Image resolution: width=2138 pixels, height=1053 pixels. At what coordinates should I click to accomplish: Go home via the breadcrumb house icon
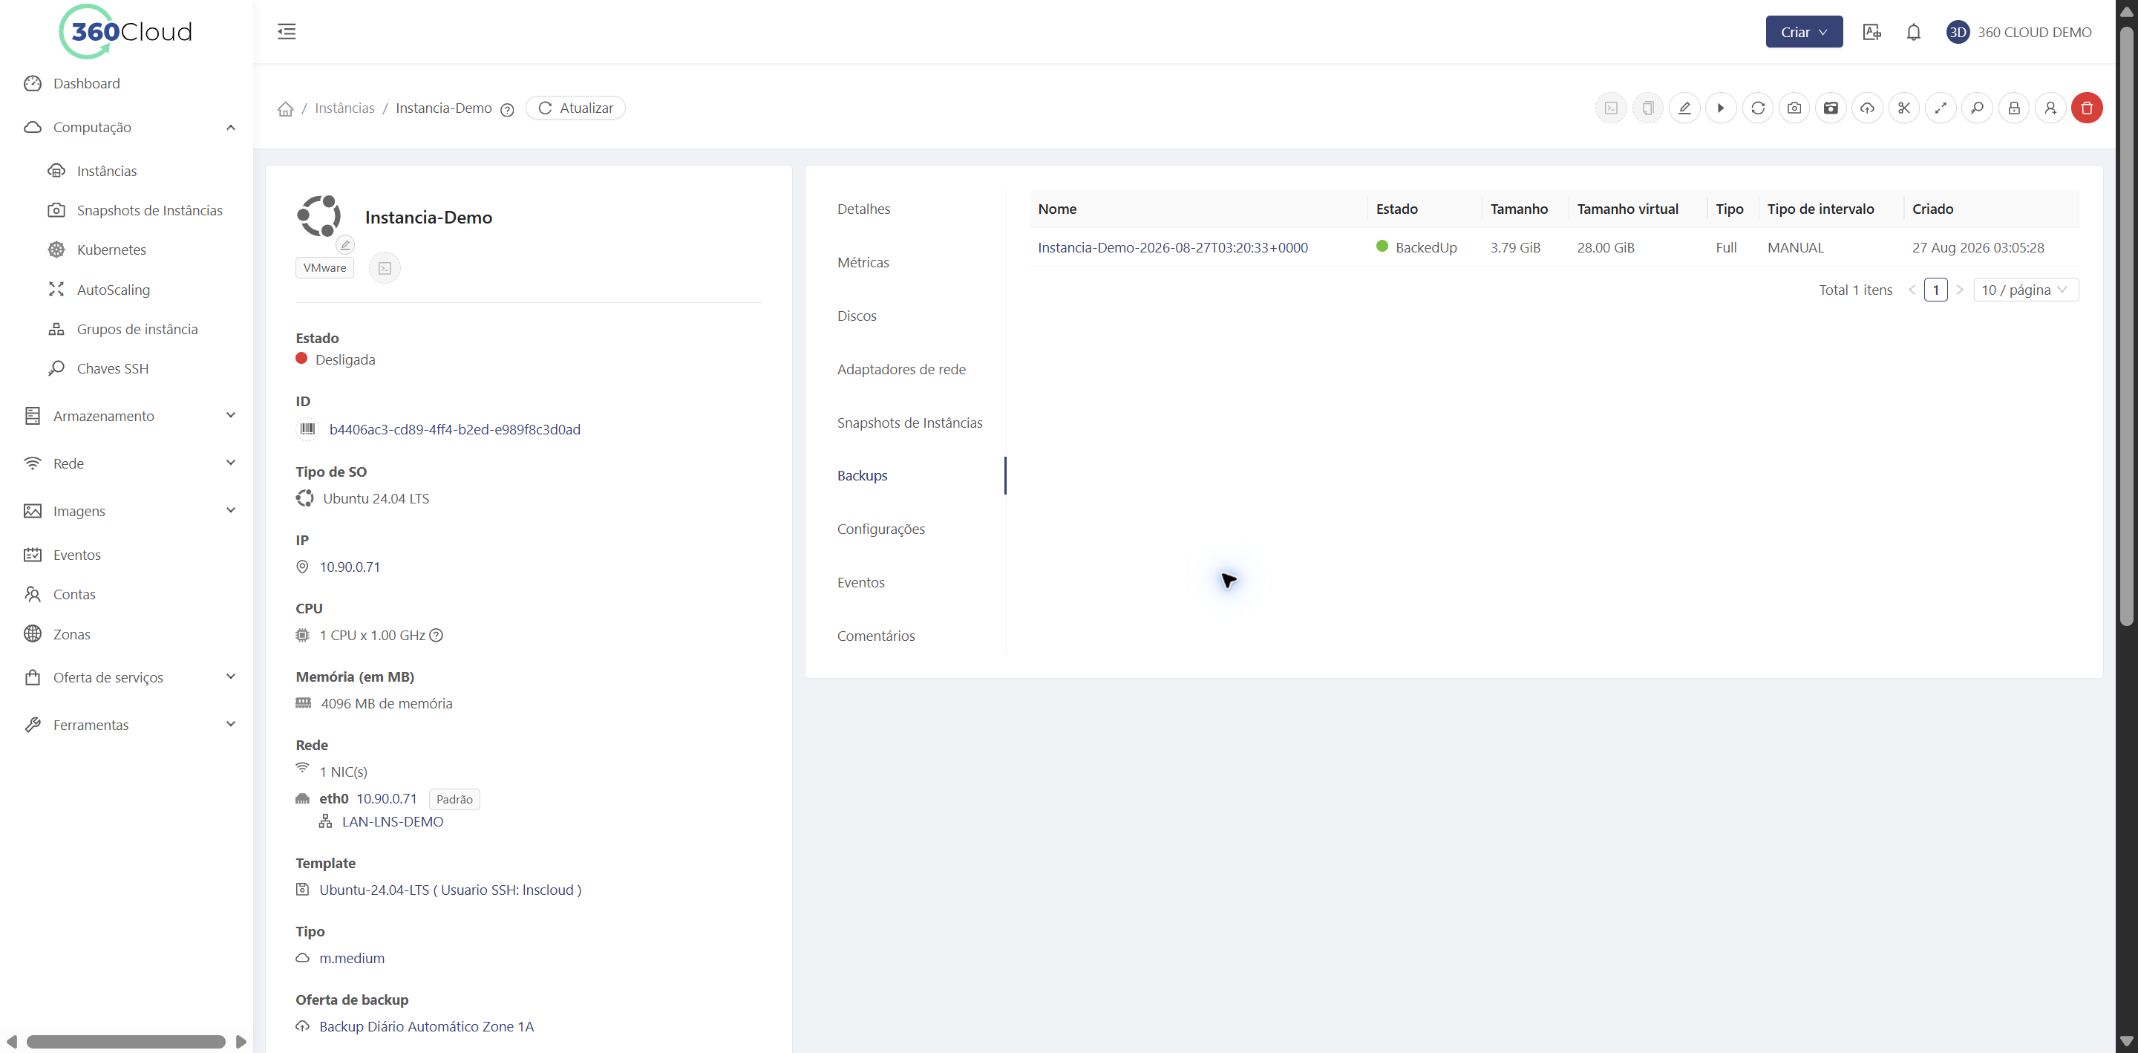coord(286,109)
